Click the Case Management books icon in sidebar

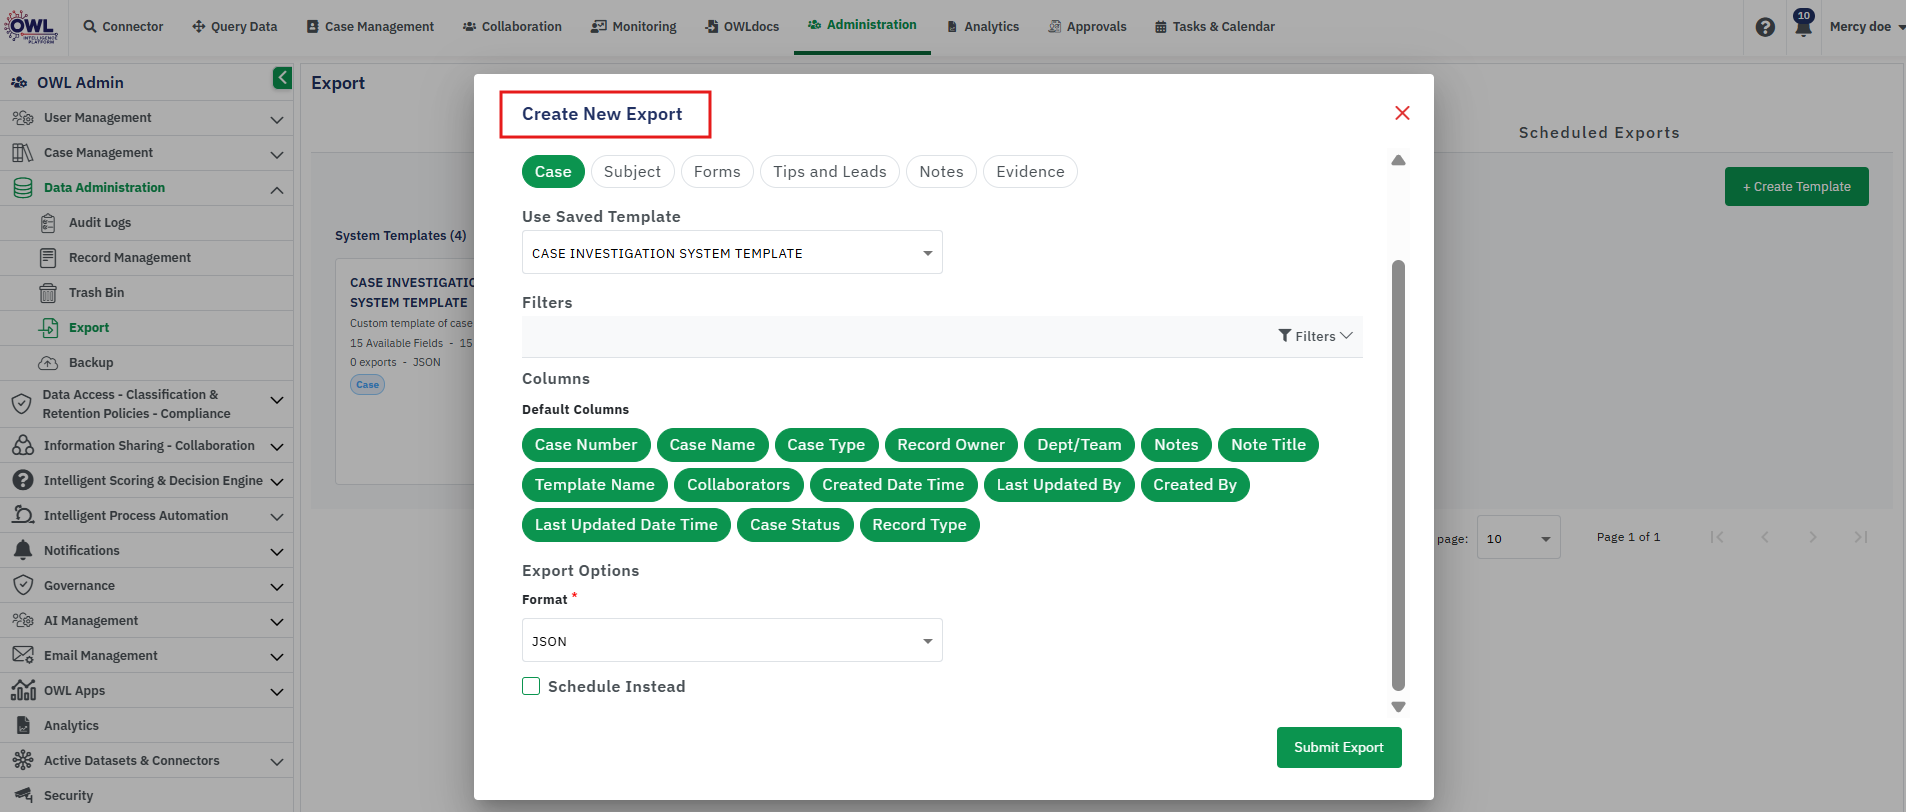[23, 153]
